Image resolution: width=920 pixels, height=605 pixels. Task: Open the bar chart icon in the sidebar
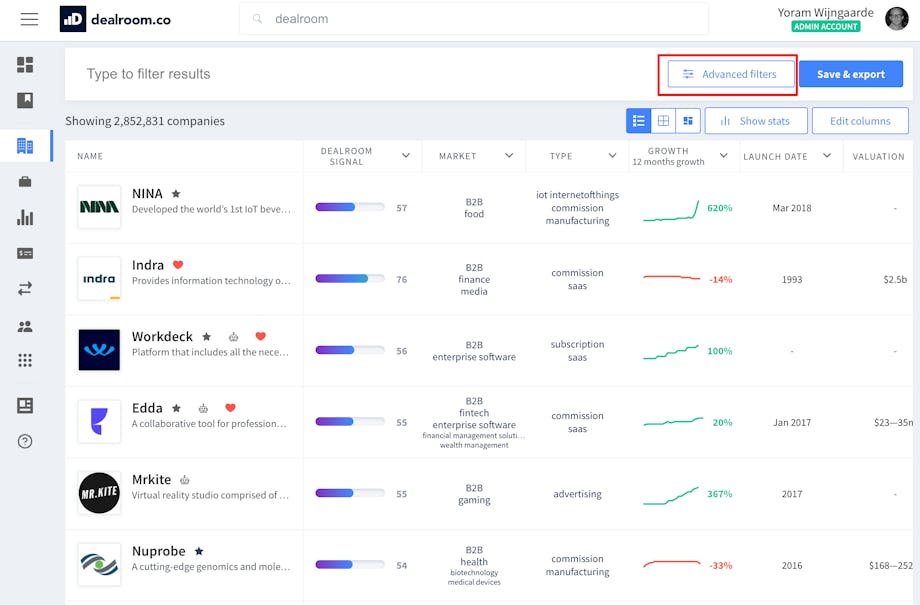[25, 218]
